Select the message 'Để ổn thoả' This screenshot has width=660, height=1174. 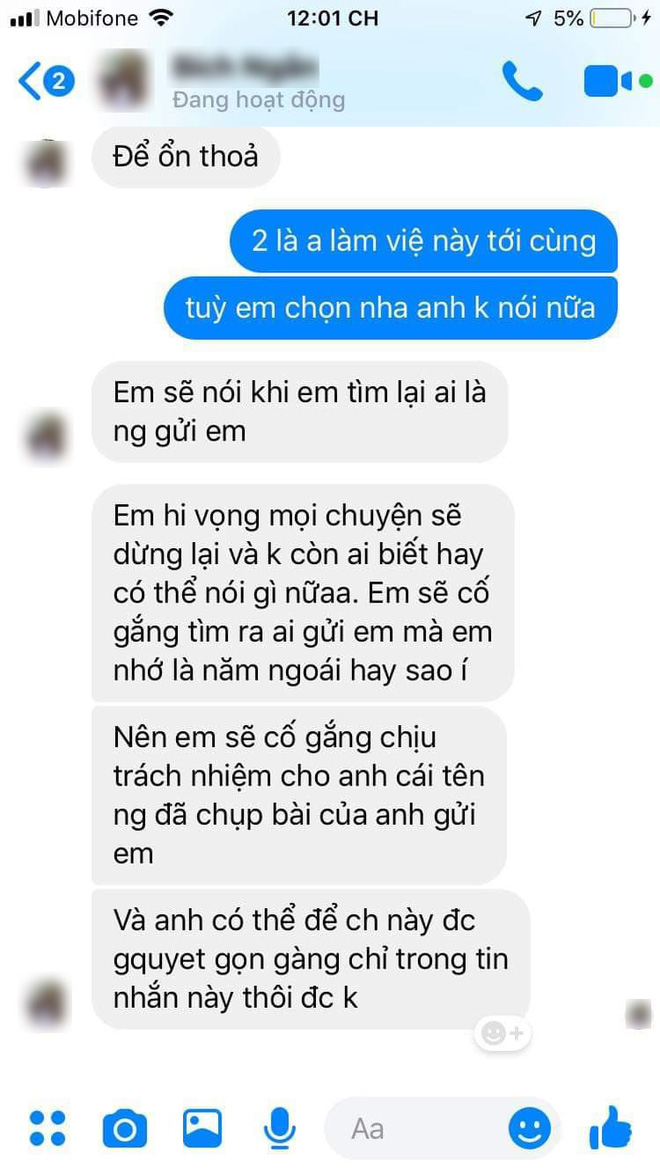(x=186, y=157)
